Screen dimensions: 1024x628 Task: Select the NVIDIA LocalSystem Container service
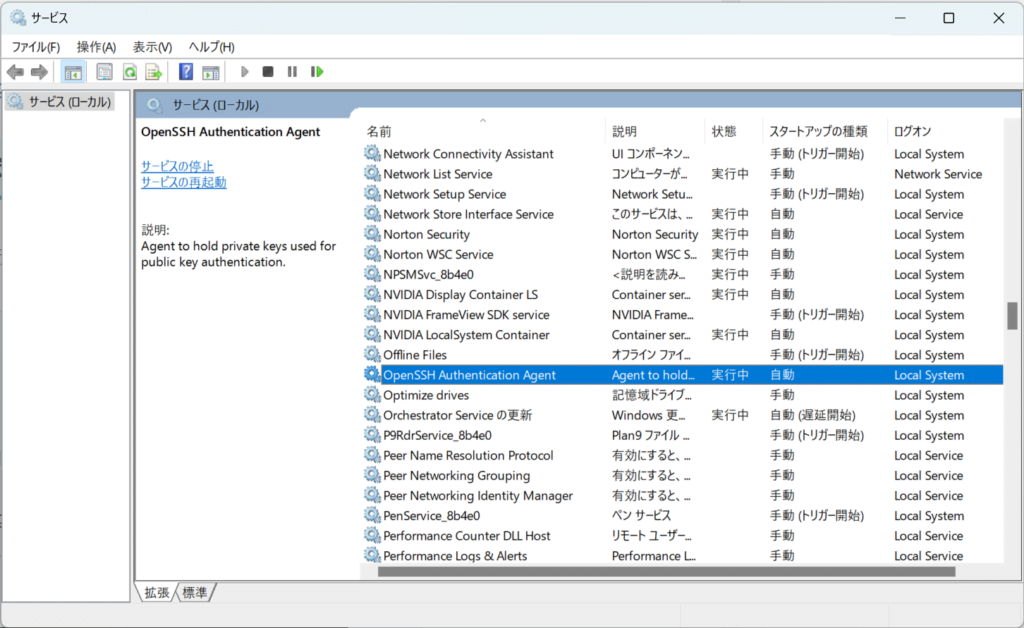coord(466,334)
